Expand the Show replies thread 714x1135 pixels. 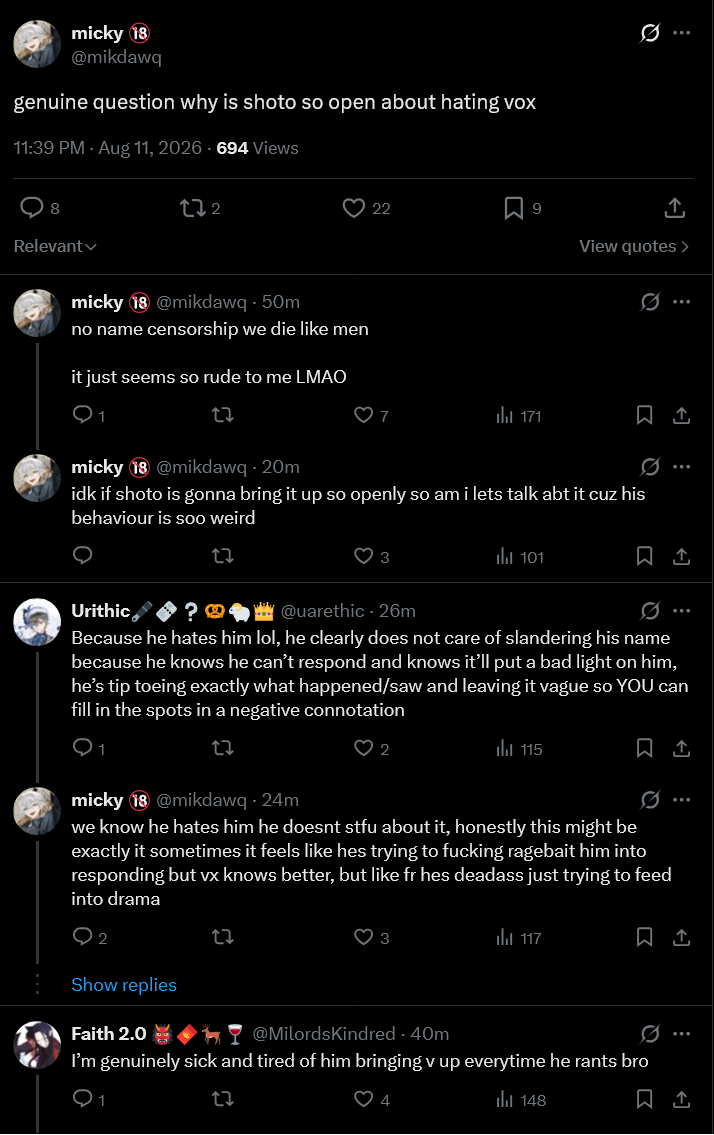pyautogui.click(x=124, y=984)
